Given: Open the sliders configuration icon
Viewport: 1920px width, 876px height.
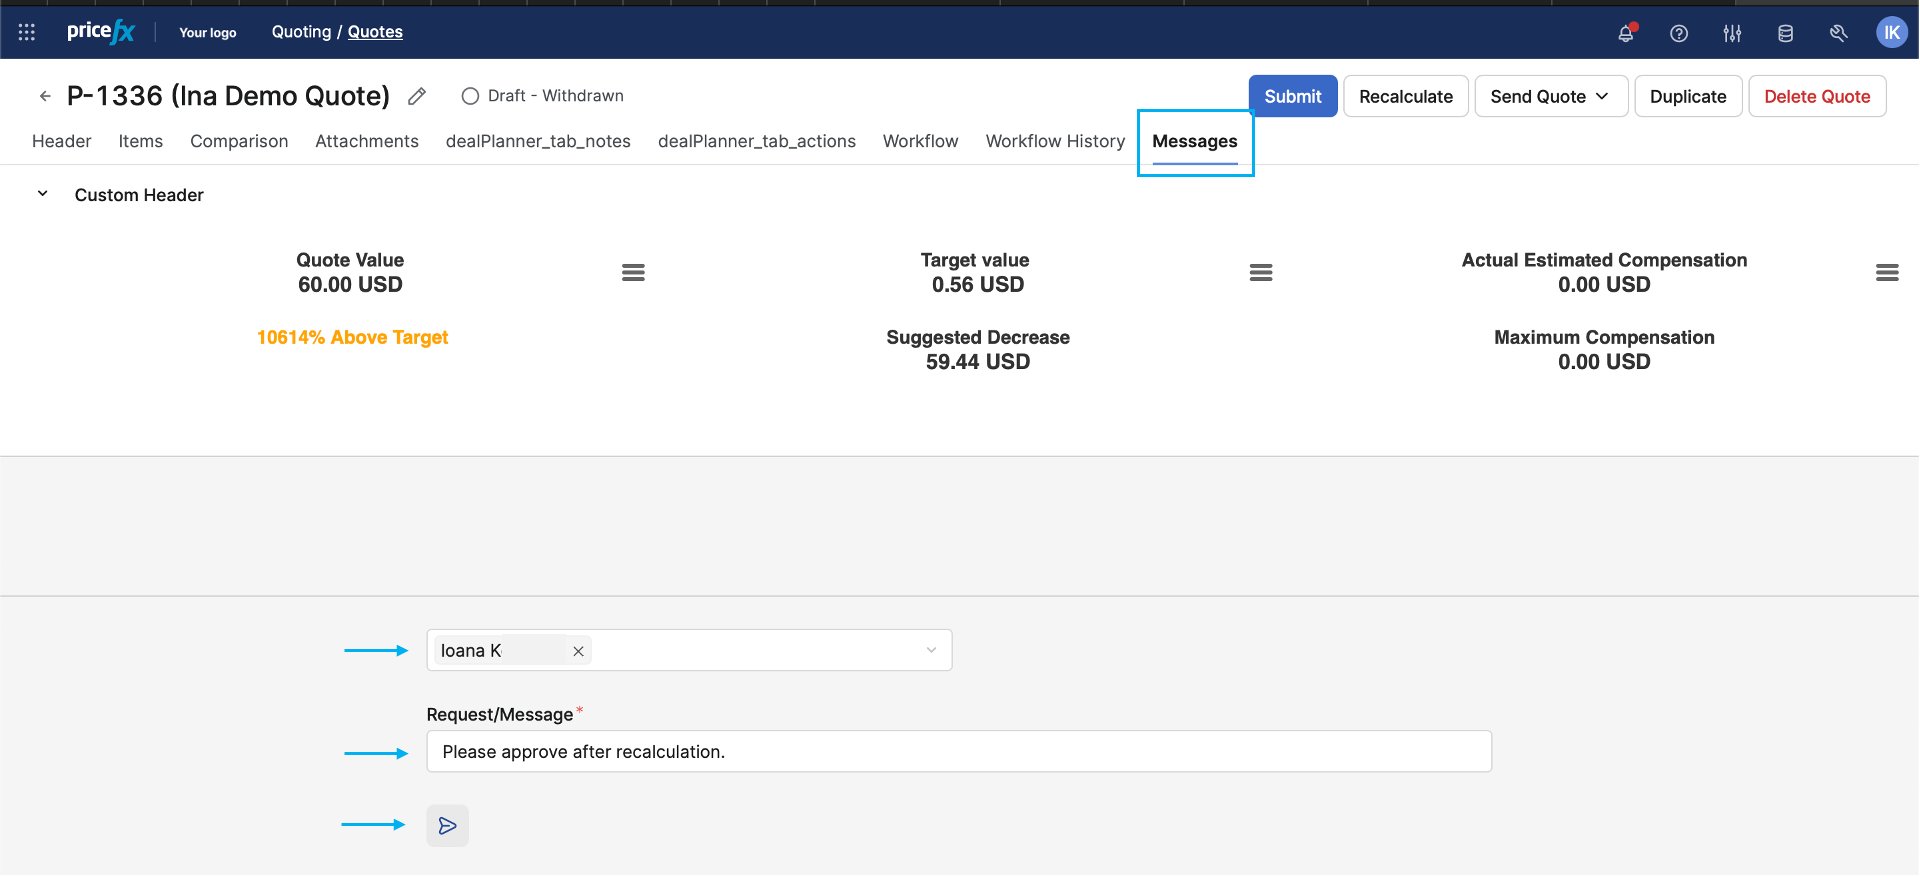Looking at the screenshot, I should point(1732,33).
